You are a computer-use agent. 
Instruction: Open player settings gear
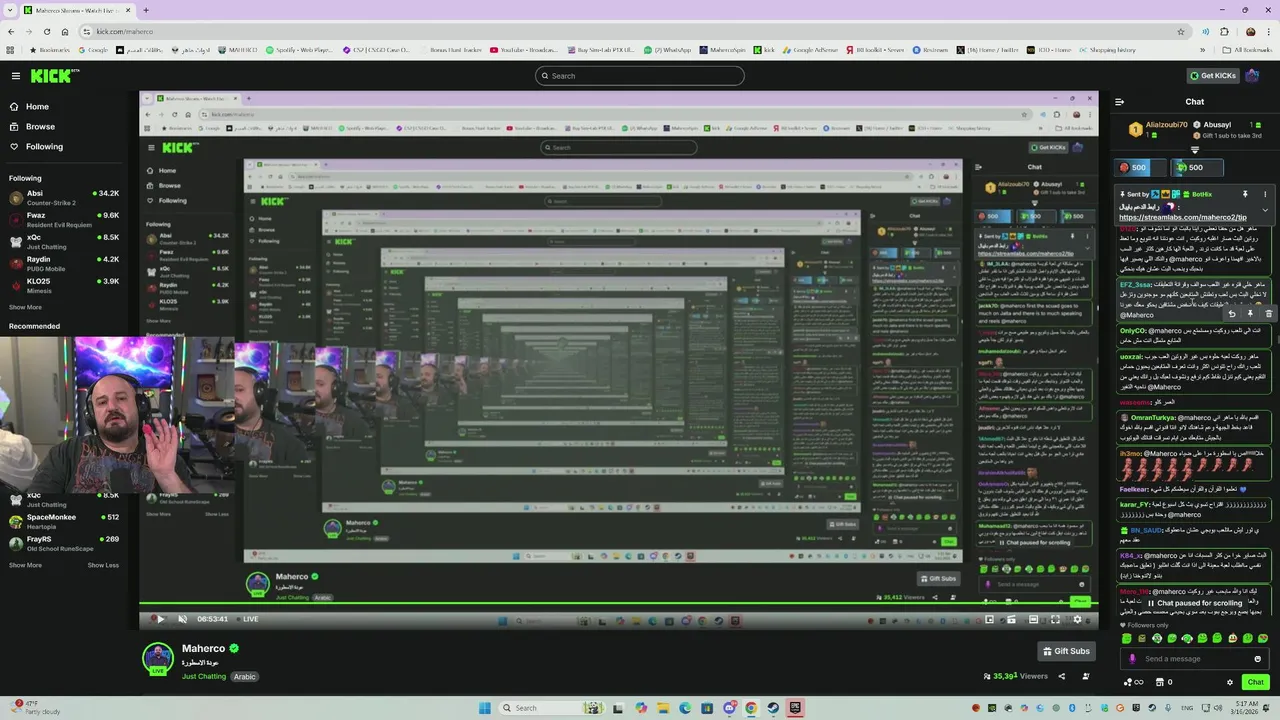pos(1078,619)
